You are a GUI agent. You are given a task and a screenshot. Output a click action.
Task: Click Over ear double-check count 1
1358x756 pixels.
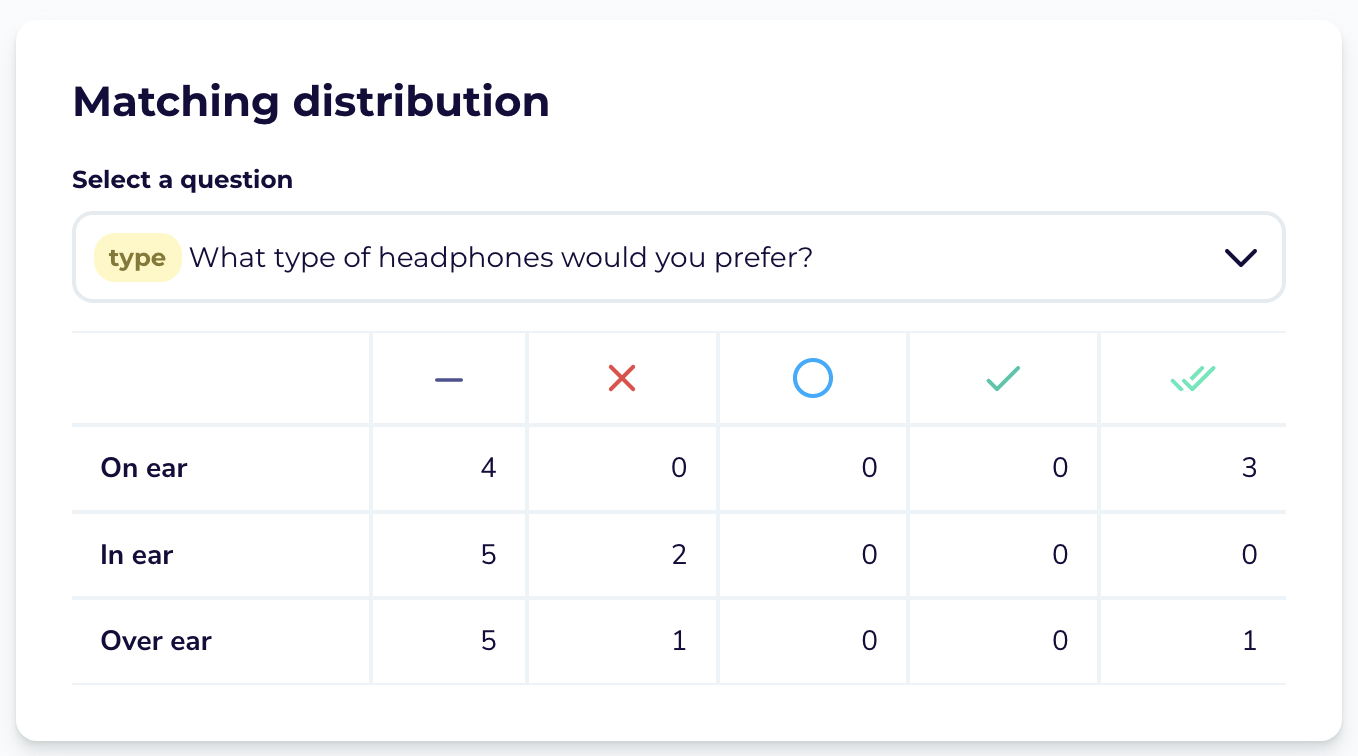pos(1250,641)
